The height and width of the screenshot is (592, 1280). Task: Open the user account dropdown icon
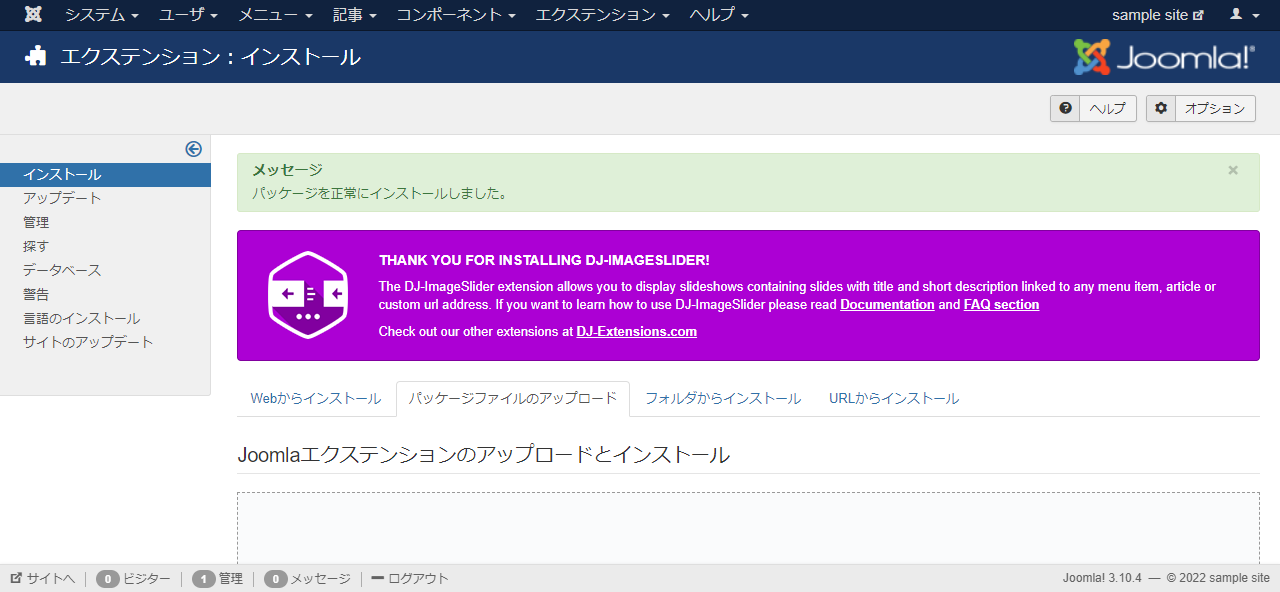[x=1242, y=15]
